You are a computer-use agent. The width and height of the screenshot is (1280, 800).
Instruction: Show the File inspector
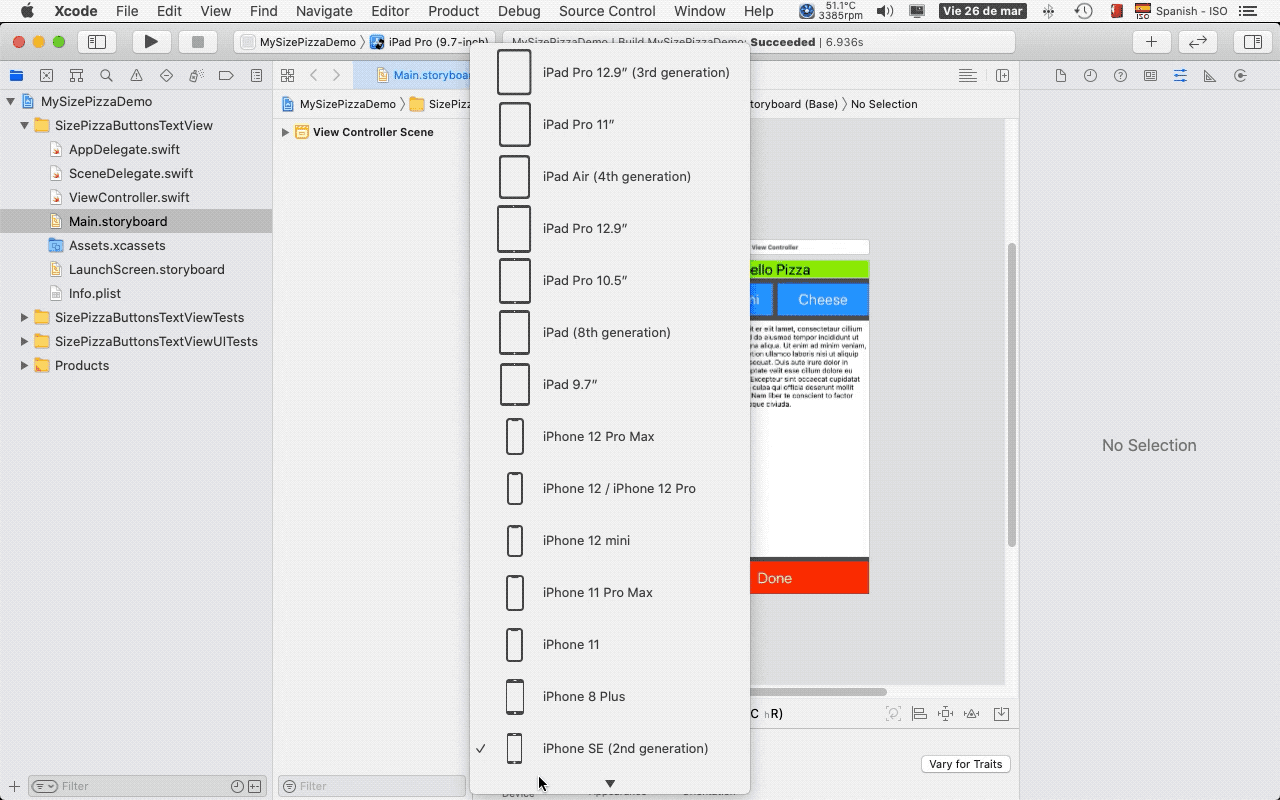pyautogui.click(x=1061, y=76)
